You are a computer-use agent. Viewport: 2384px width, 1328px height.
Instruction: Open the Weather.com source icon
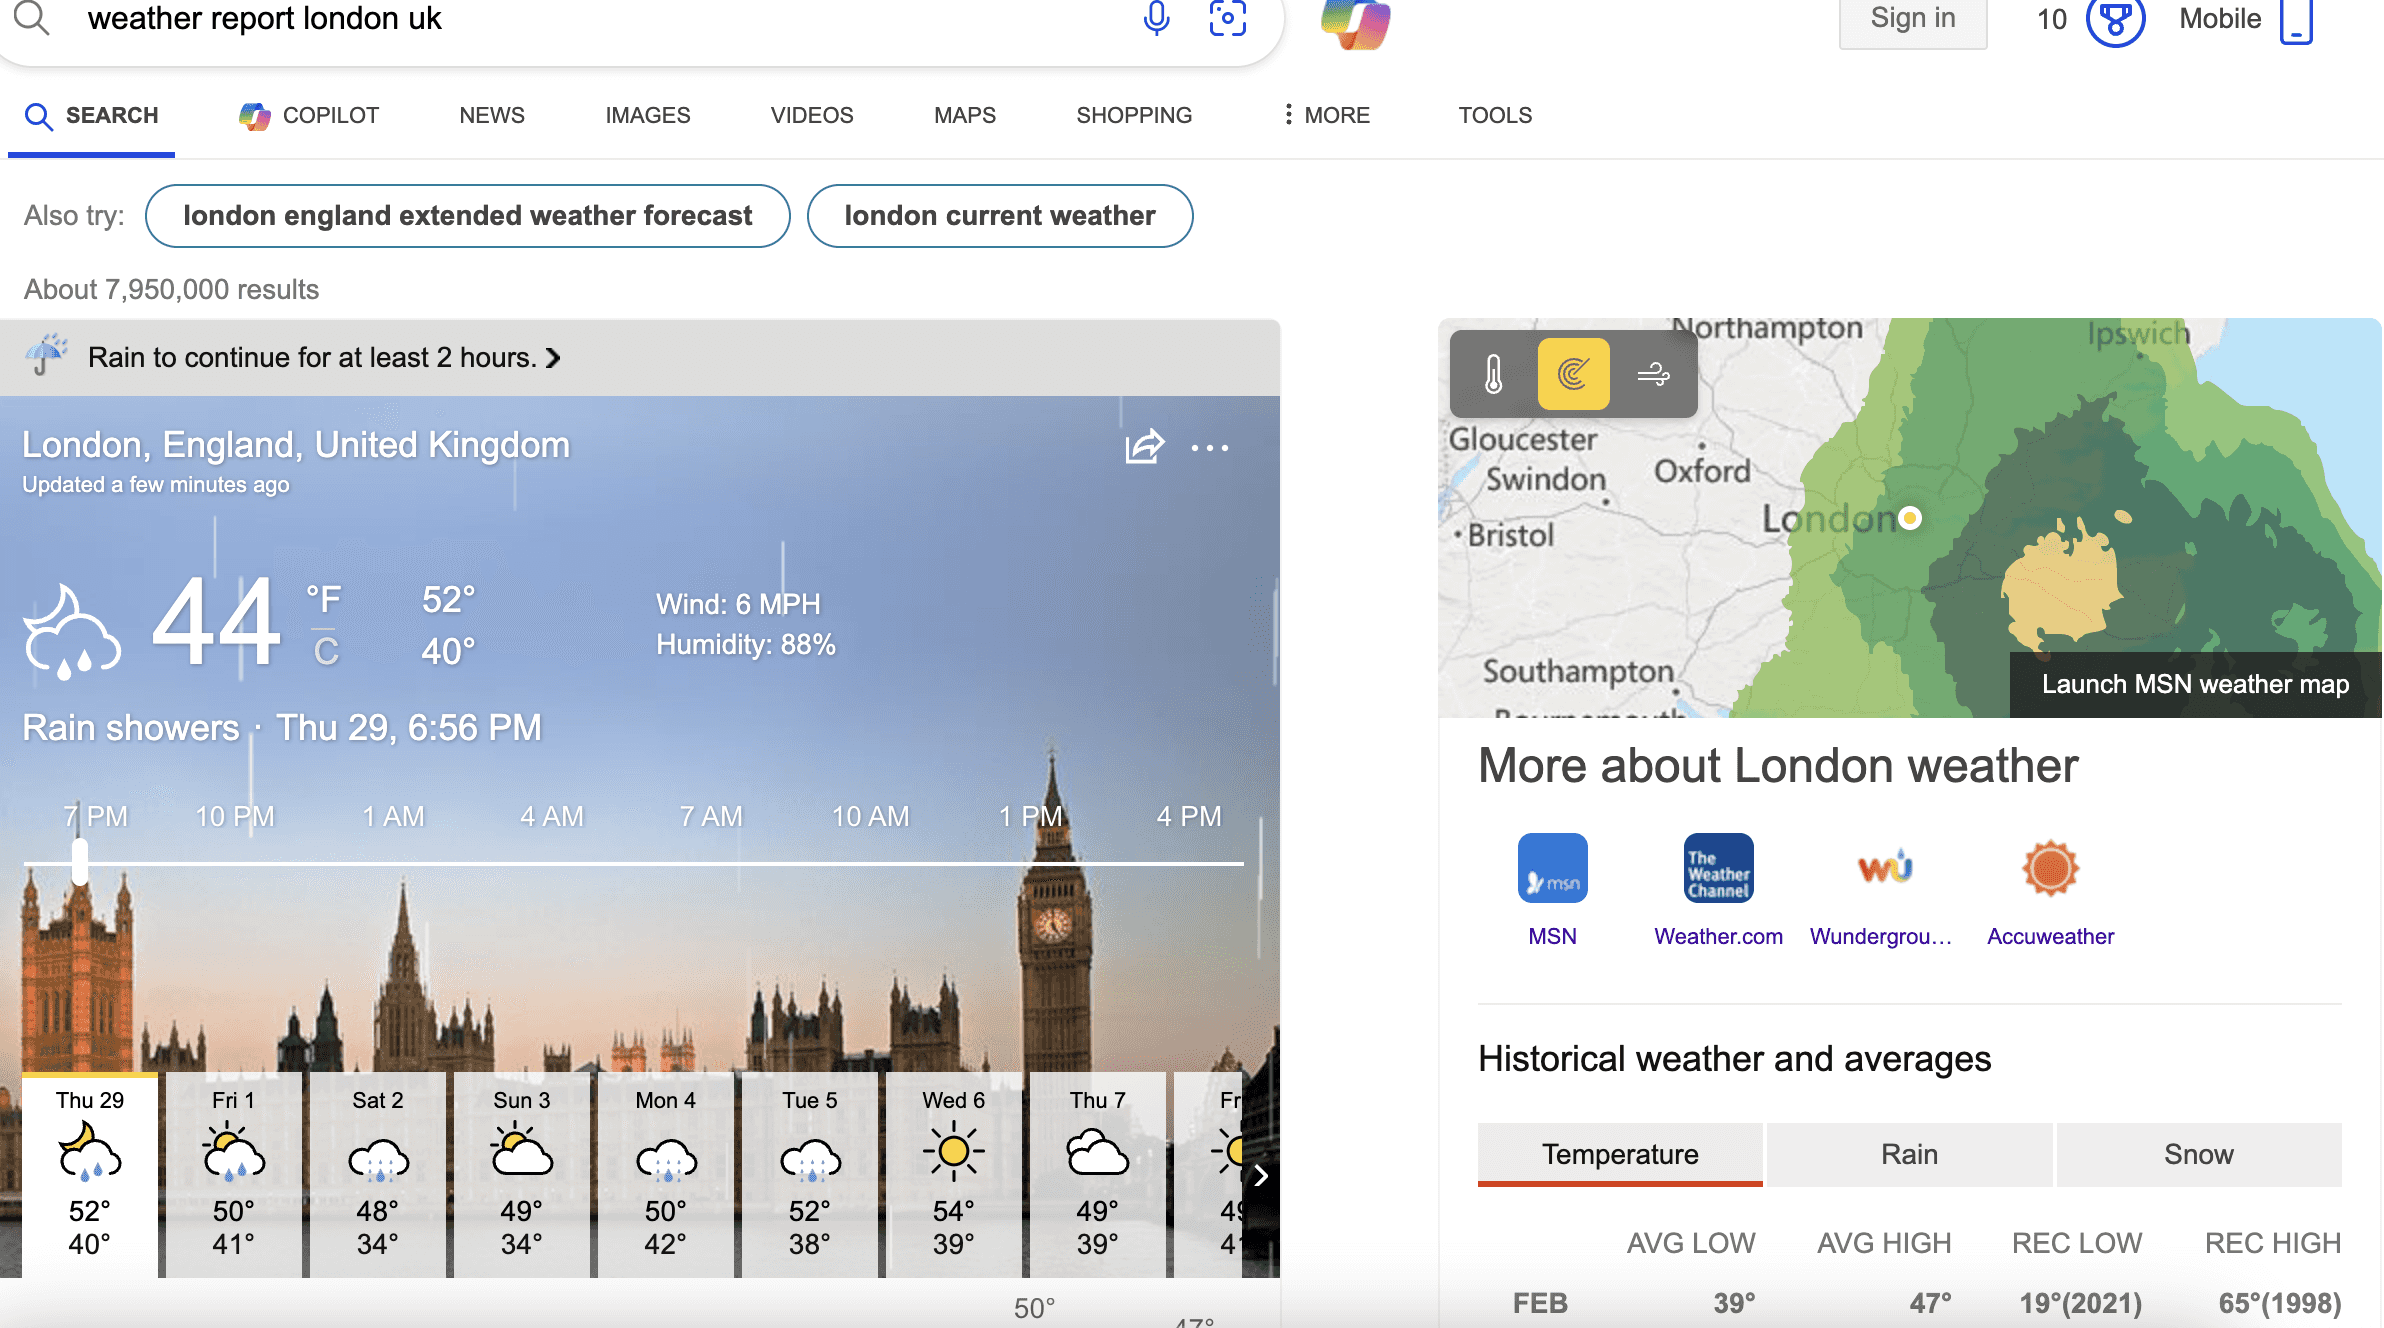coord(1718,868)
